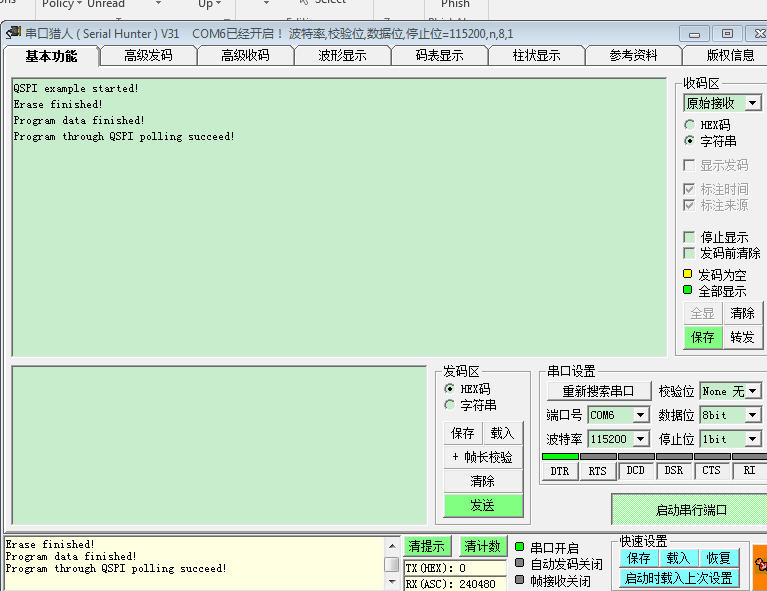The height and width of the screenshot is (591, 767).
Task: Click the 自动发码关闭 status light
Action: pos(519,563)
